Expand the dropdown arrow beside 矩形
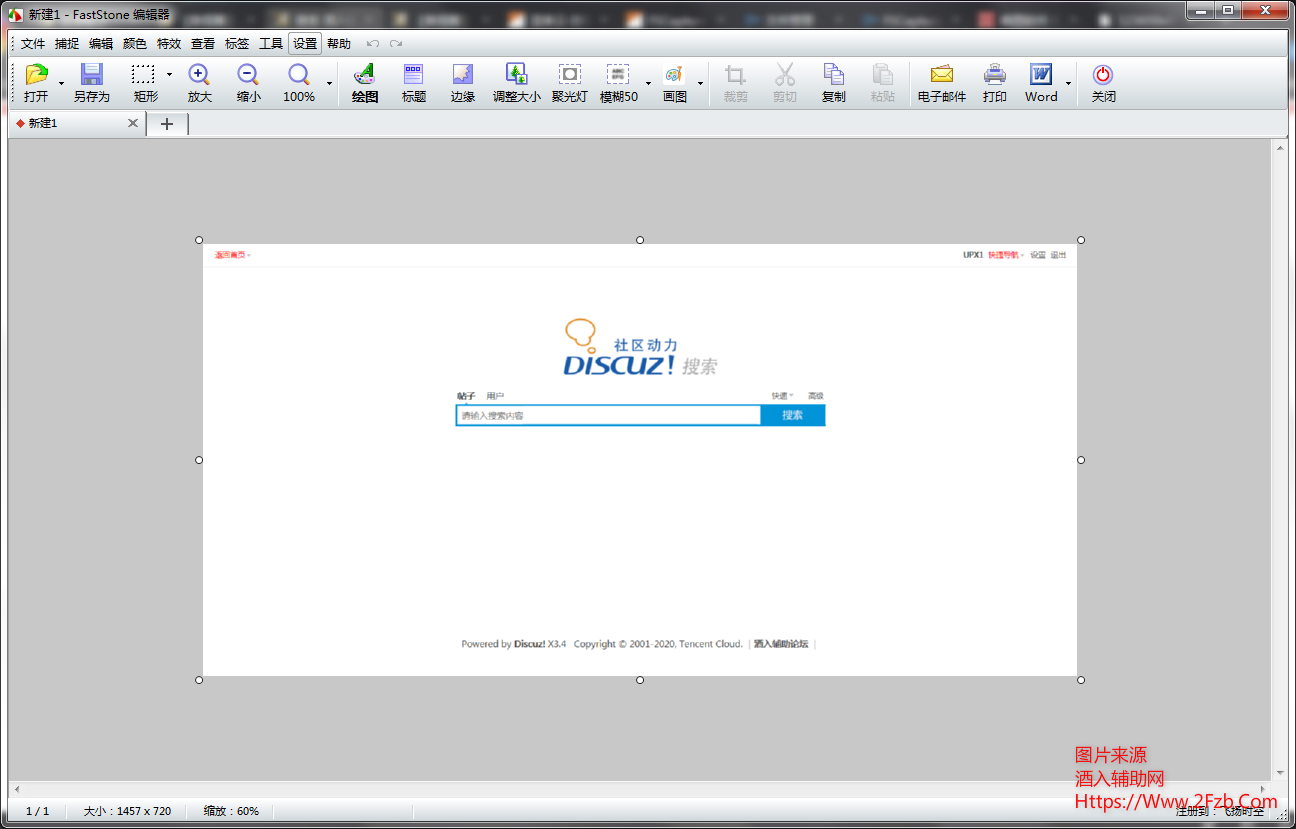Viewport: 1296px width, 829px height. coord(169,74)
